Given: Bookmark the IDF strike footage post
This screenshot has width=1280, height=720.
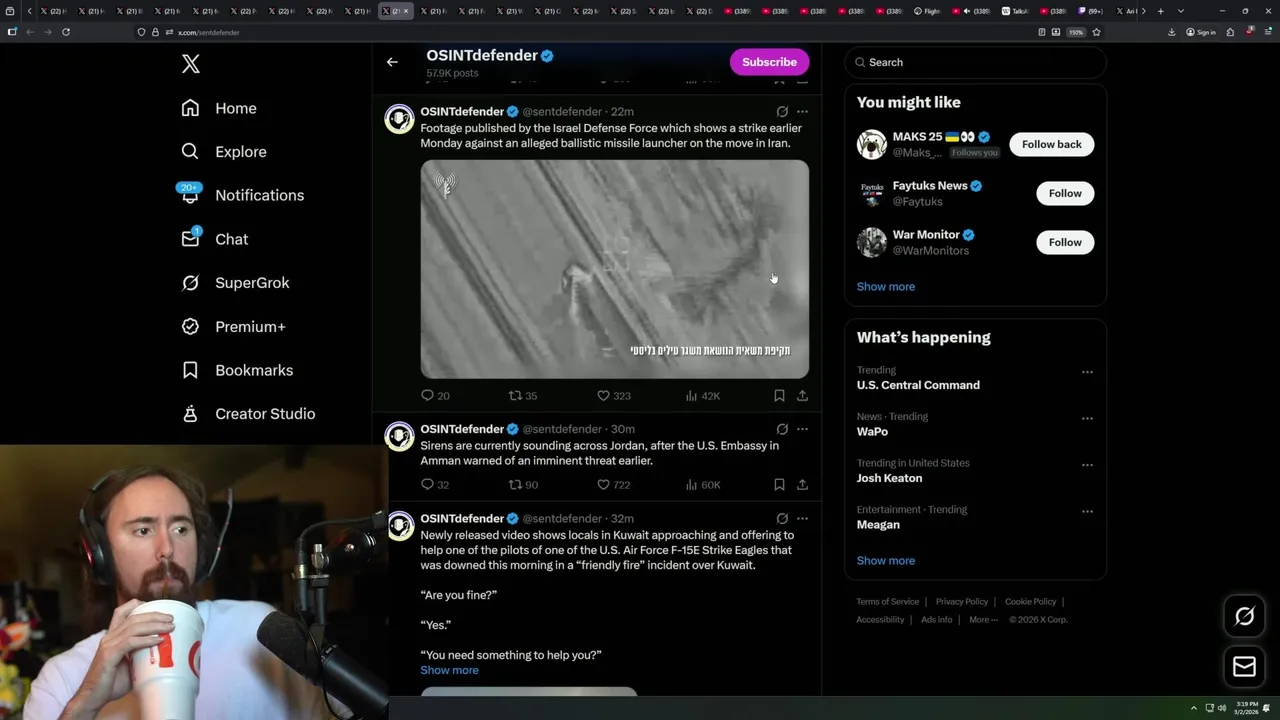Looking at the screenshot, I should coord(779,396).
